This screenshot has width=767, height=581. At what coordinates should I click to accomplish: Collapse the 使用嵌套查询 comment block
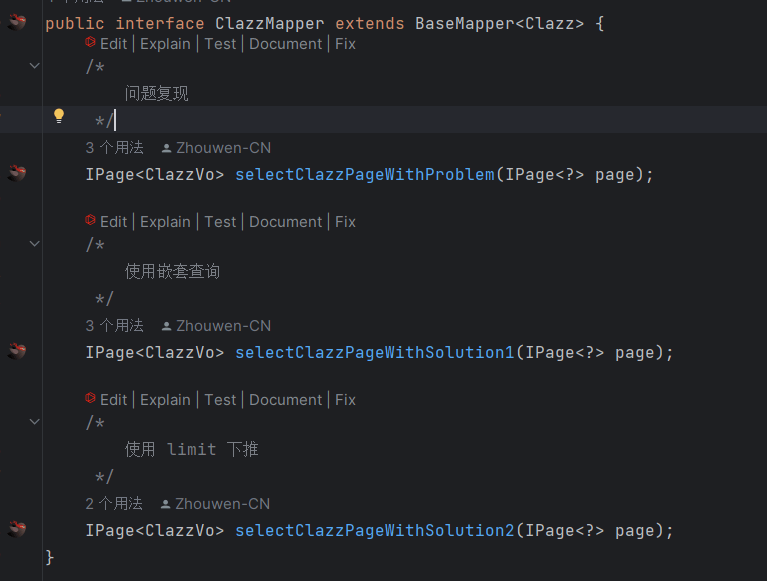click(x=35, y=244)
